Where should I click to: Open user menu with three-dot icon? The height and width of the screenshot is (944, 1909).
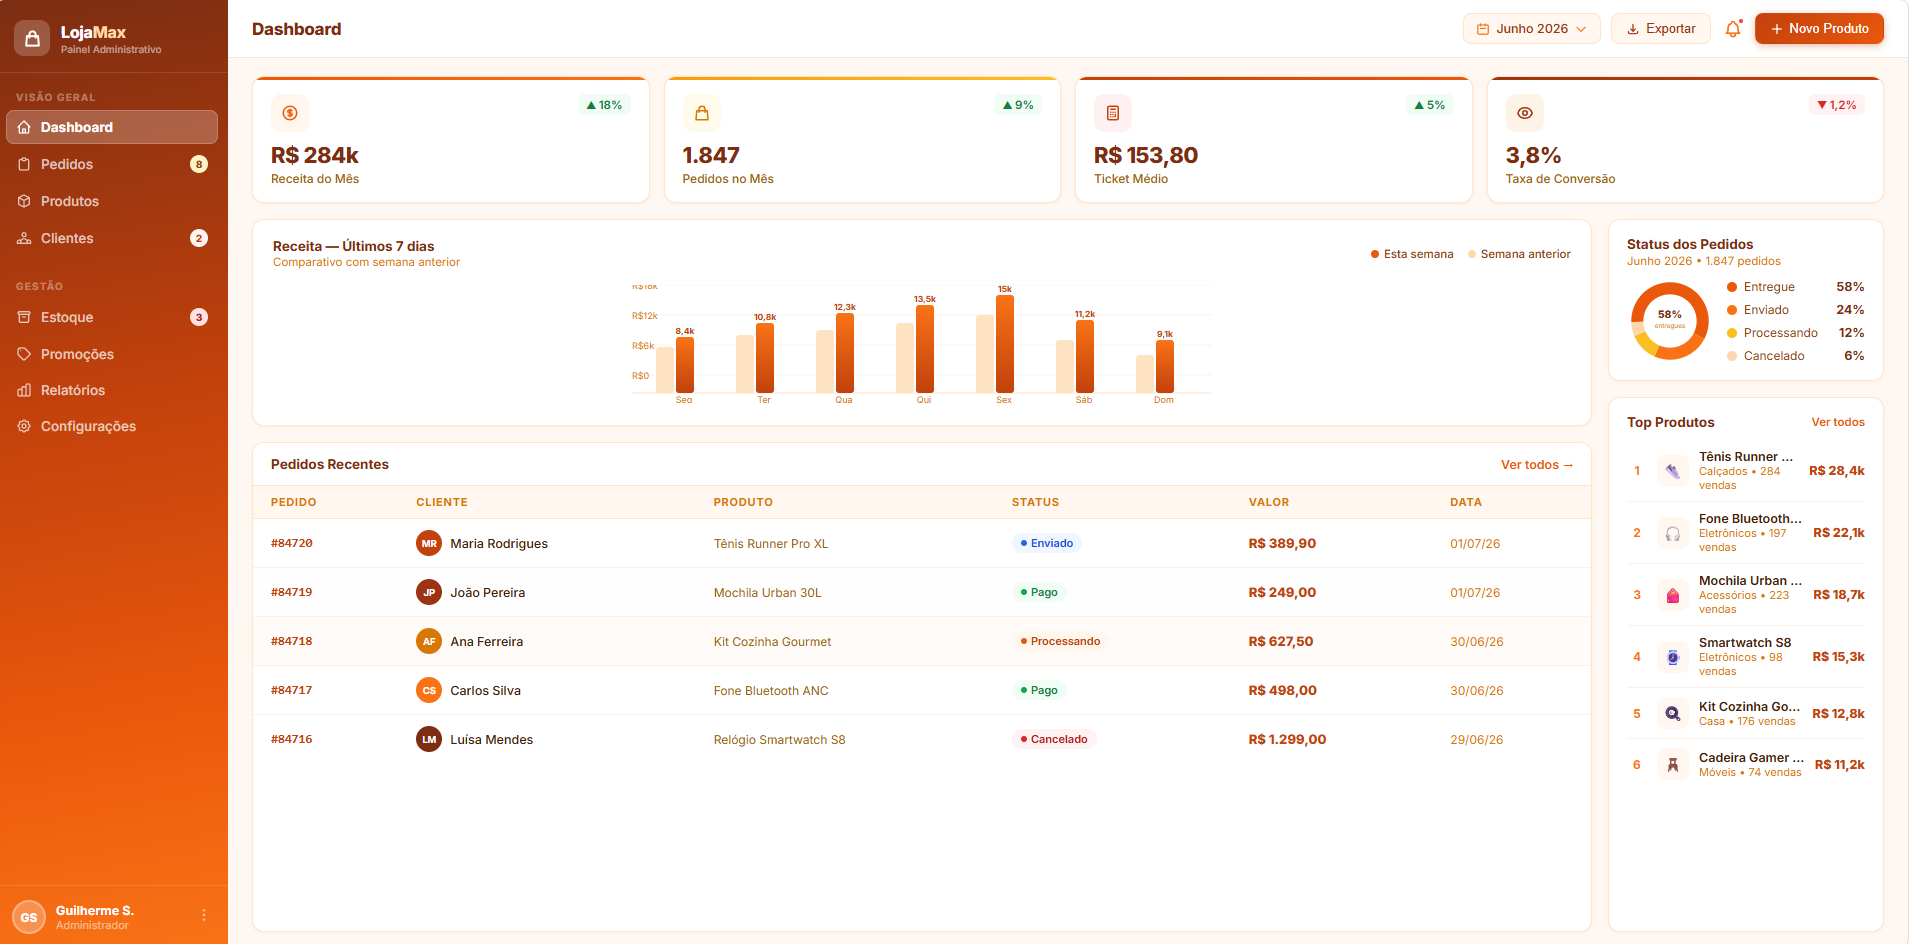tap(204, 916)
